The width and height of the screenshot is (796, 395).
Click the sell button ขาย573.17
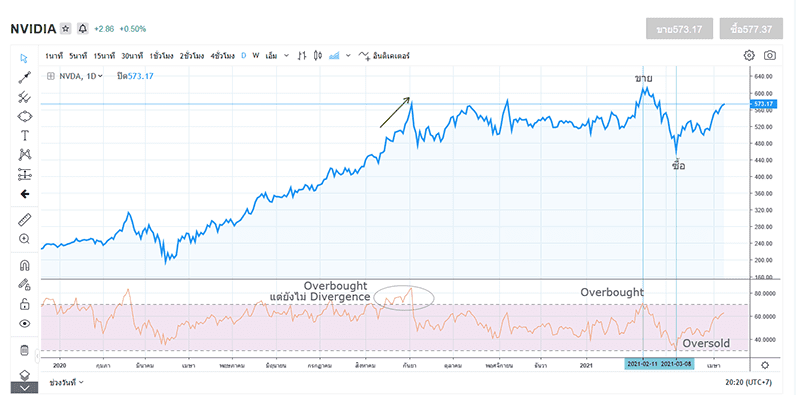click(679, 29)
